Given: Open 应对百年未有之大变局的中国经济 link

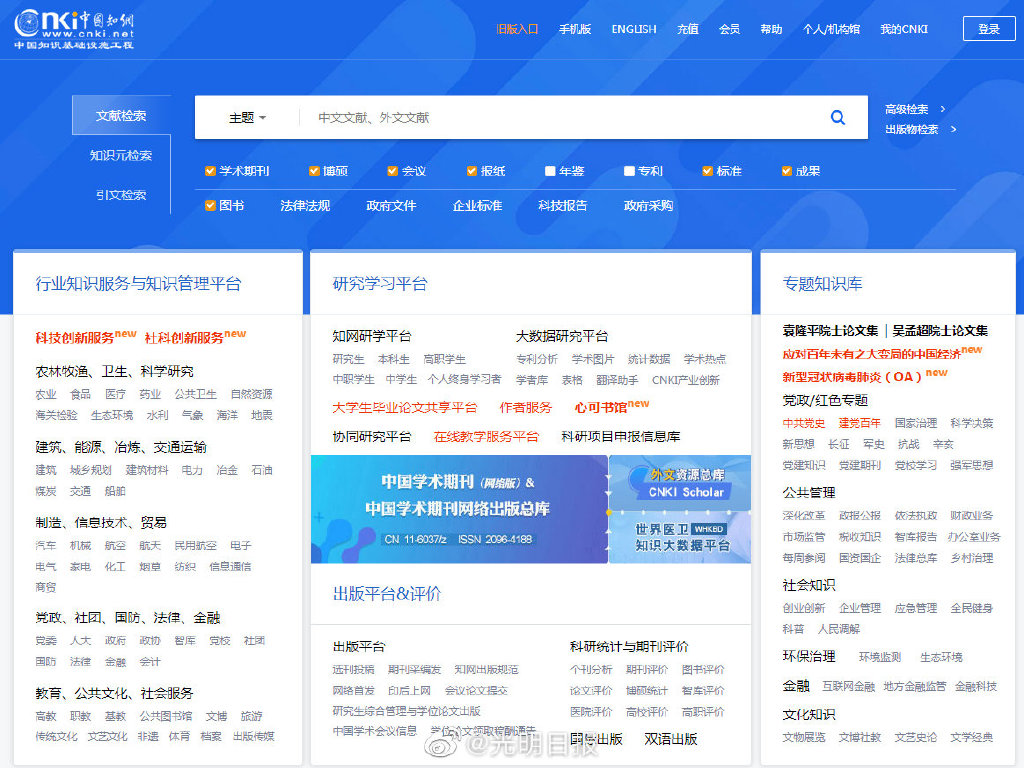Looking at the screenshot, I should point(871,354).
